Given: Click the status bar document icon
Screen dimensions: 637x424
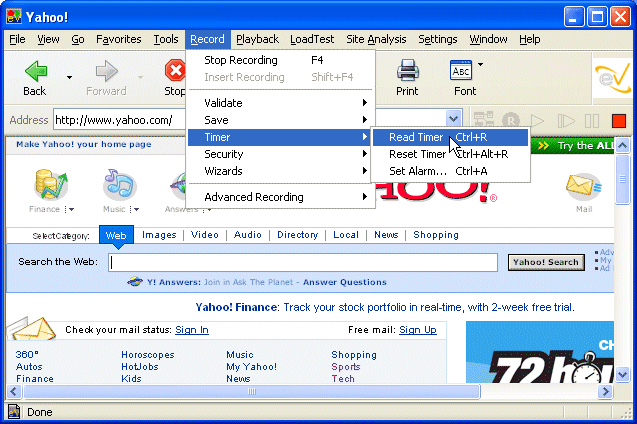Looking at the screenshot, I should (x=14, y=412).
